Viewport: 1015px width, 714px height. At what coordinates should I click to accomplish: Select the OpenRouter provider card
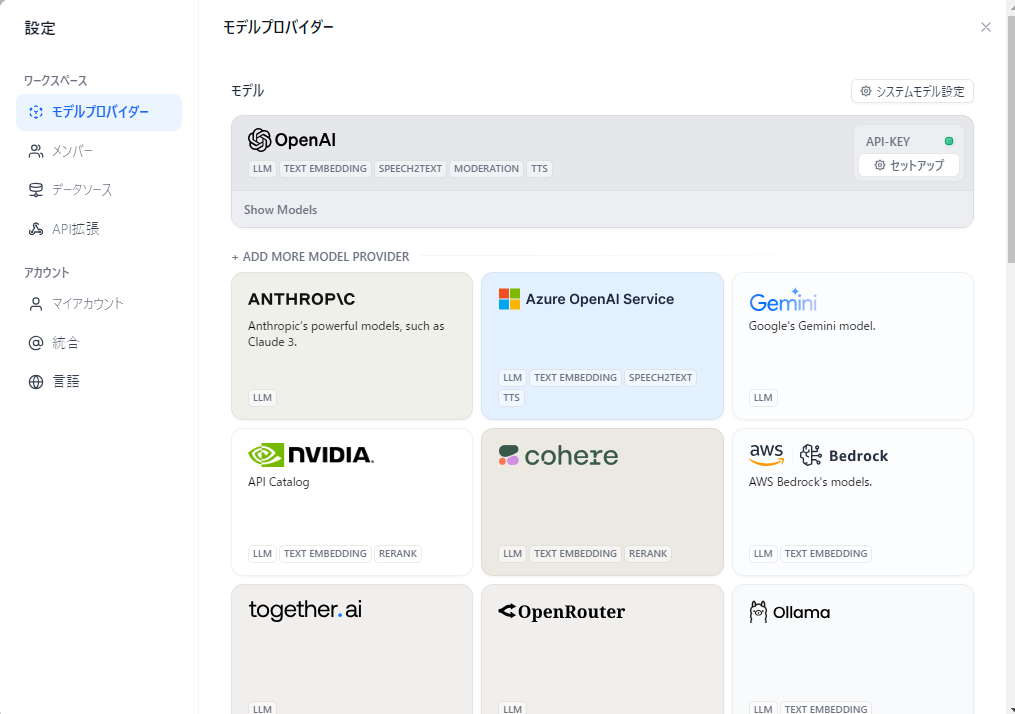tap(602, 649)
